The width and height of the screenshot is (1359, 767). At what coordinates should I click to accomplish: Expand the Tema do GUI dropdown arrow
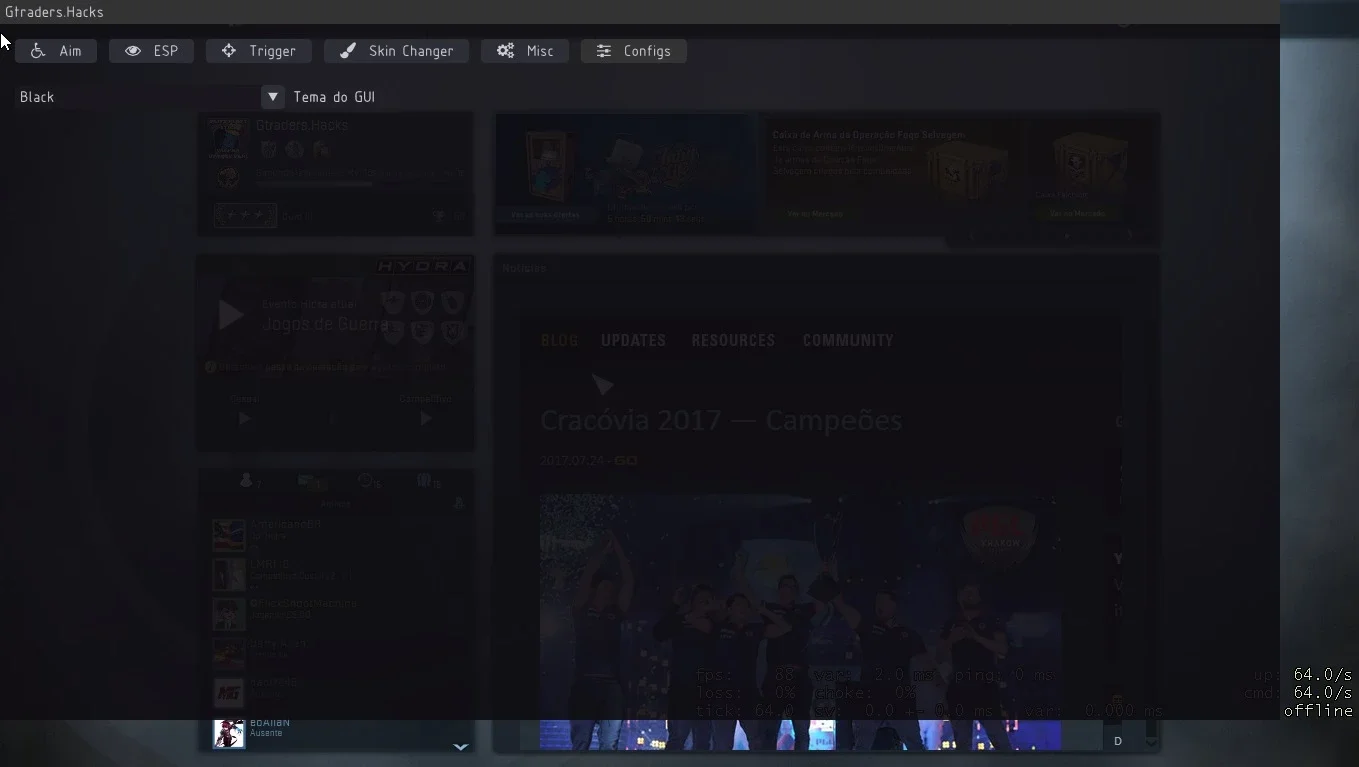(273, 97)
